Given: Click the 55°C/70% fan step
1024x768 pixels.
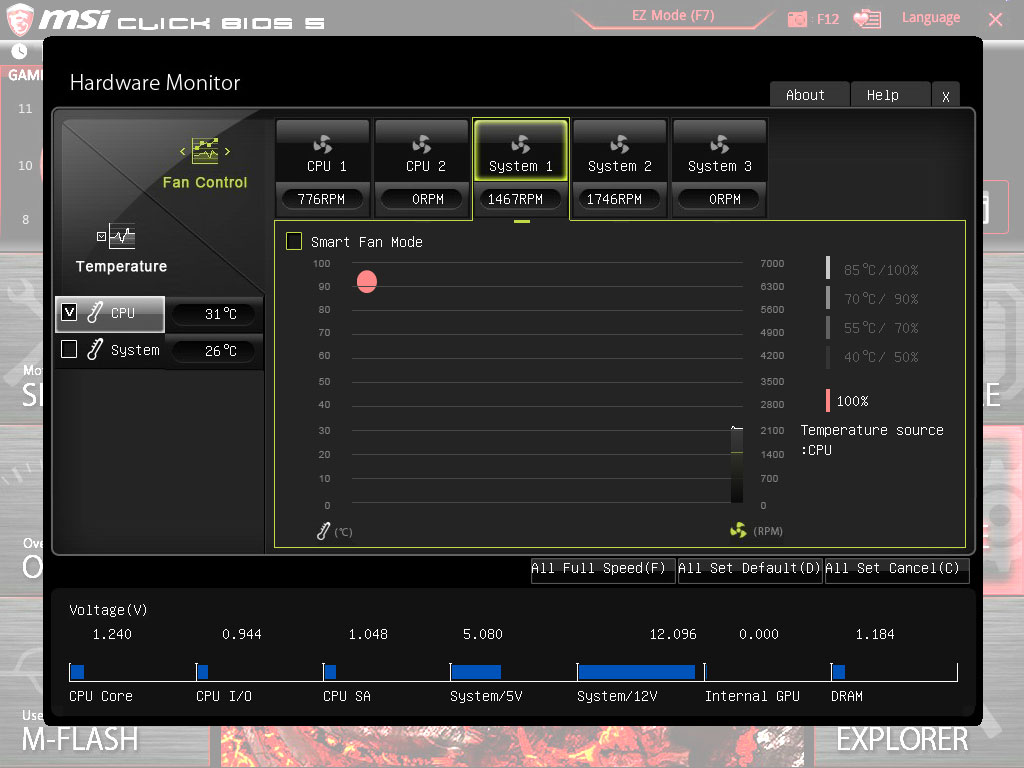Looking at the screenshot, I should pyautogui.click(x=873, y=327).
